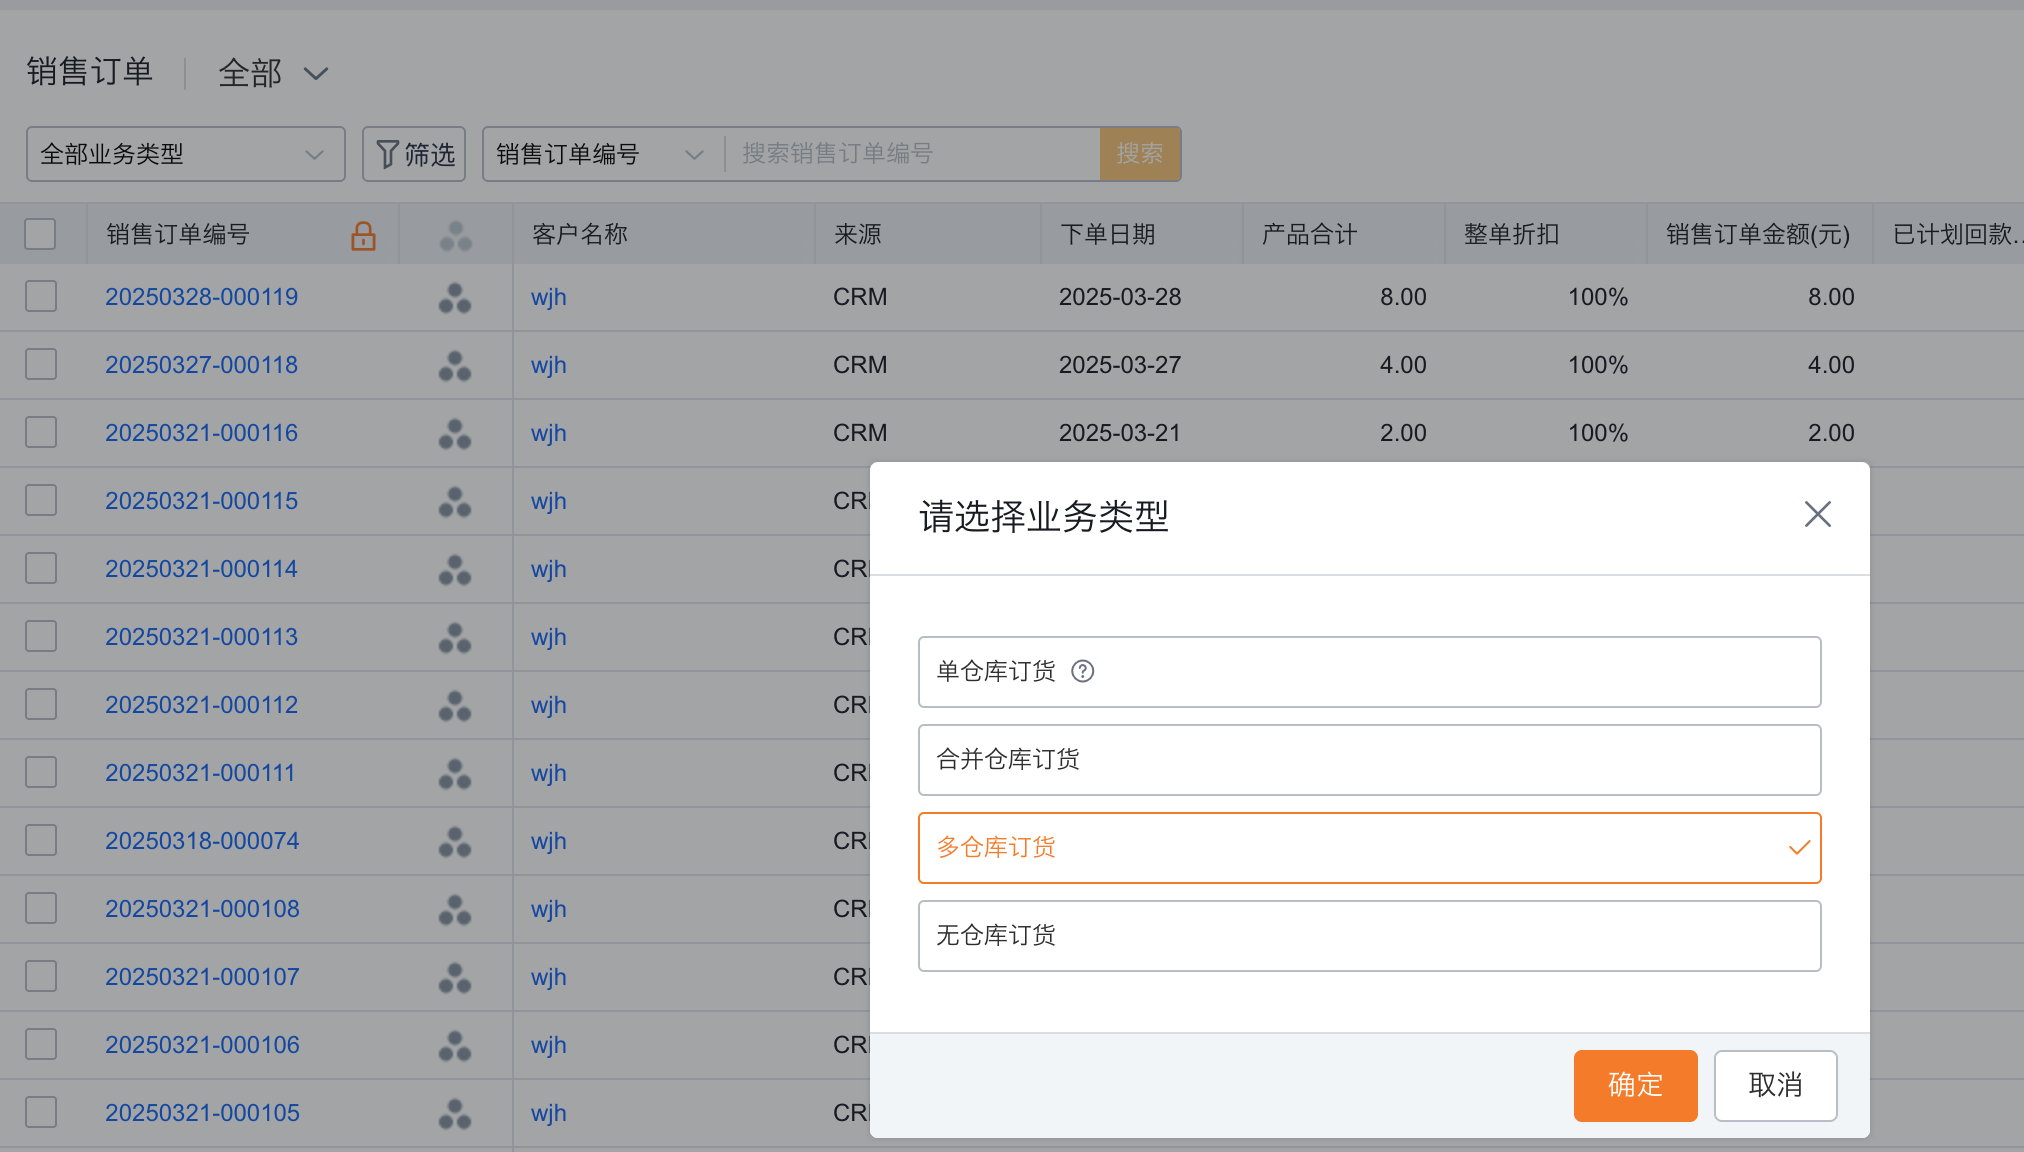
Task: Check the box for order 20250321-000113
Action: click(41, 636)
